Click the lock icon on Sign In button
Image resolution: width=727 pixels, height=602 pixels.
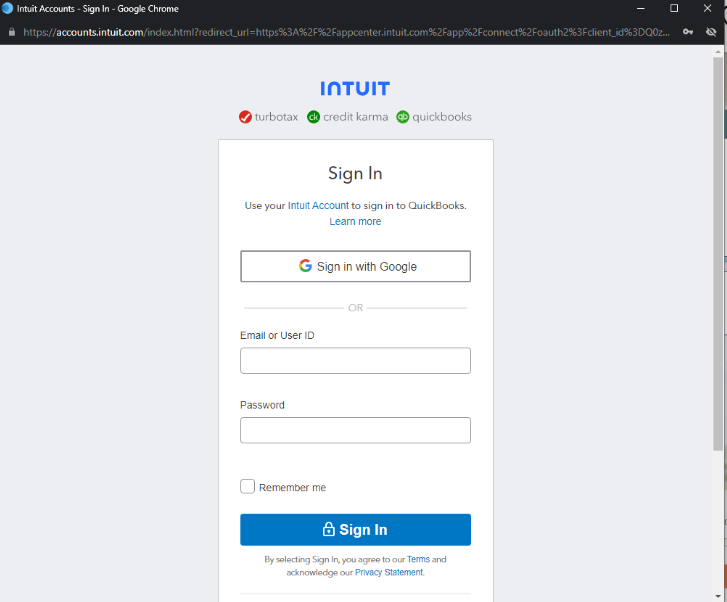point(328,529)
